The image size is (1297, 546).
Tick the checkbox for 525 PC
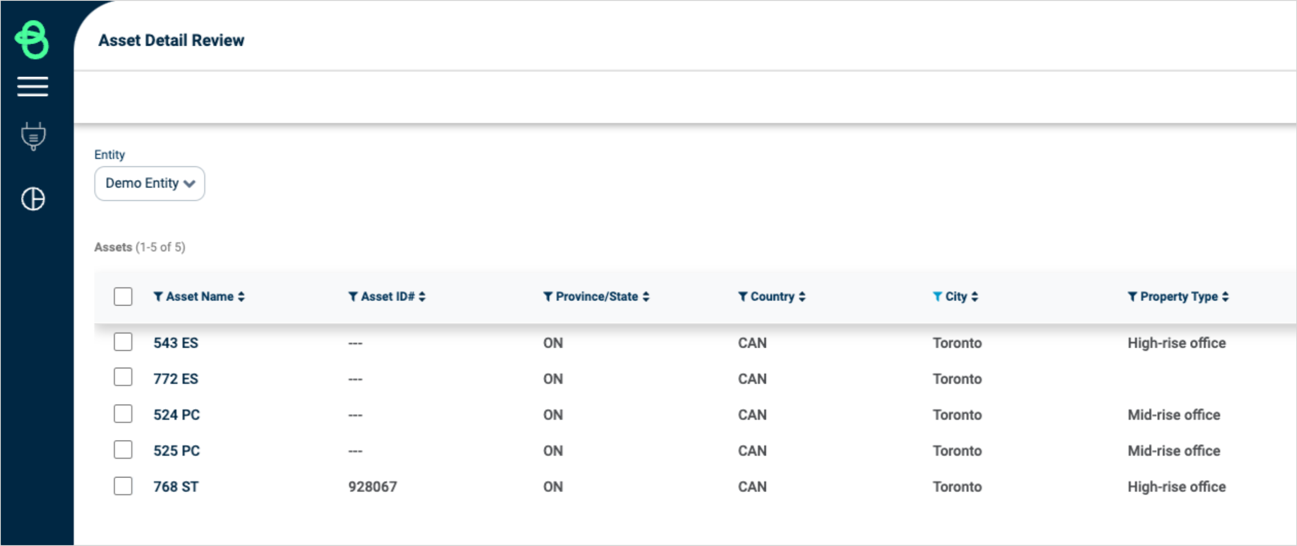point(123,450)
